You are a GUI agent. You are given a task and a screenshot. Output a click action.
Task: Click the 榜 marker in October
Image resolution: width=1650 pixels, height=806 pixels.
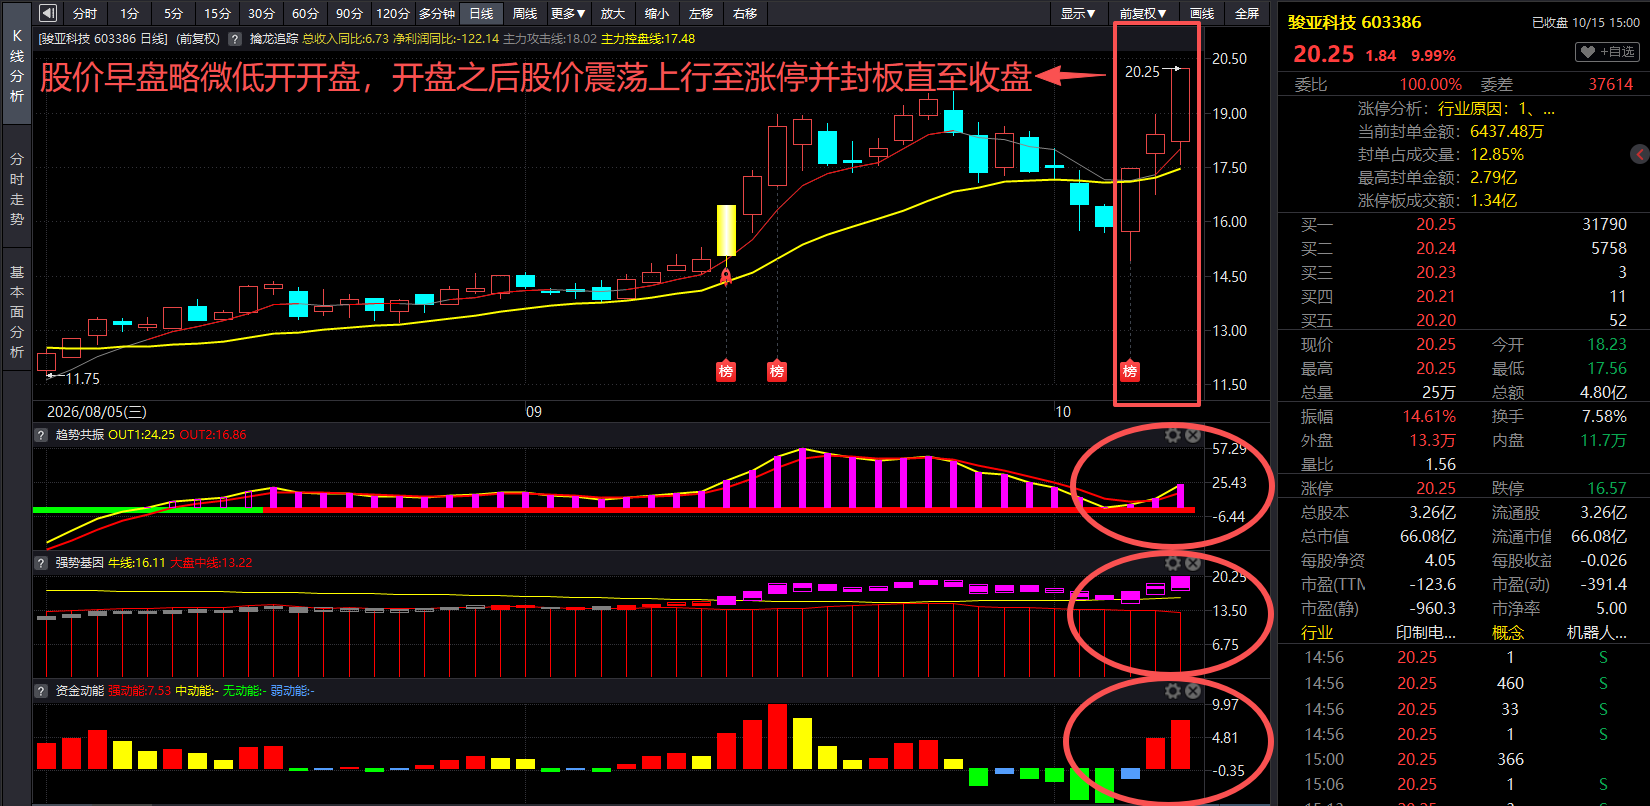pos(1130,371)
